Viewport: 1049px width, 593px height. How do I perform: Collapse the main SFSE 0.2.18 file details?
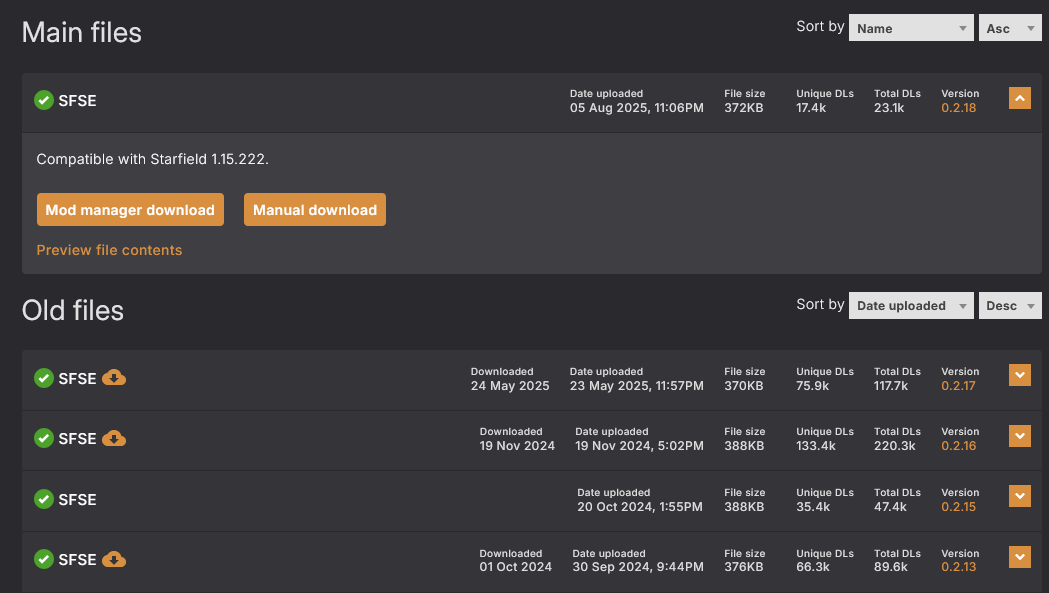coord(1019,98)
